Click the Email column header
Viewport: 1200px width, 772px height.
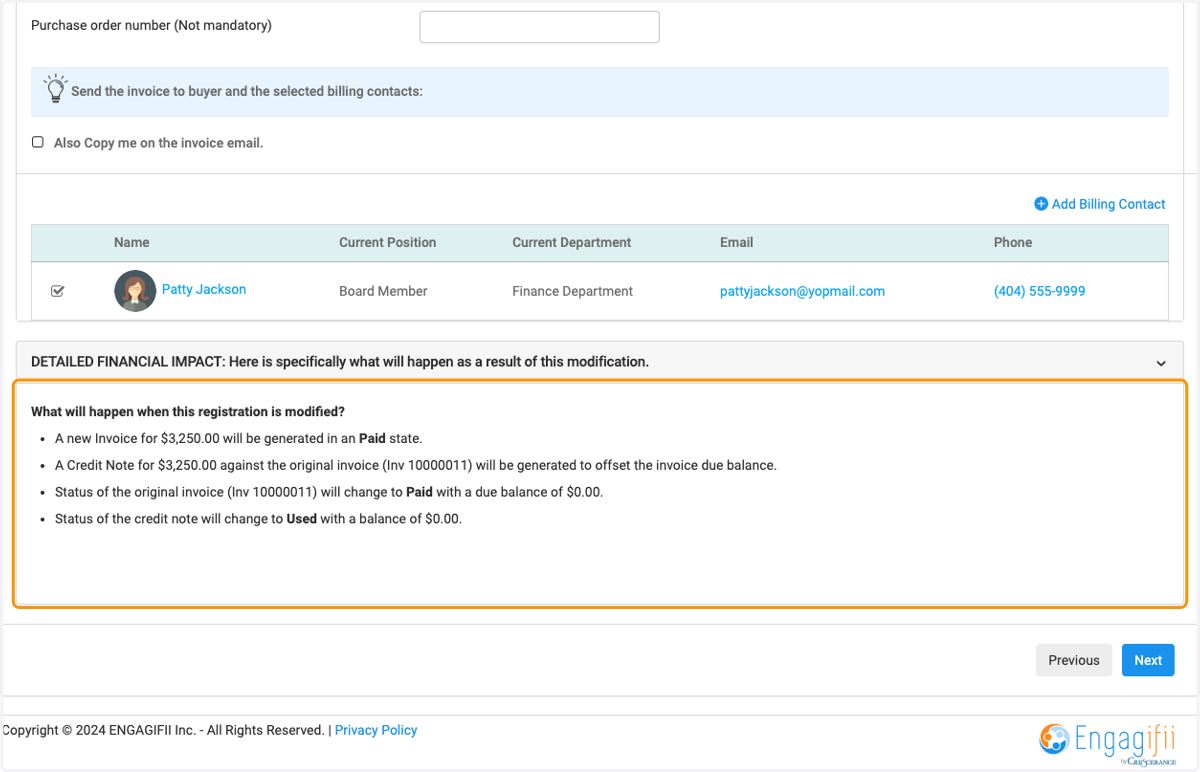coord(737,242)
